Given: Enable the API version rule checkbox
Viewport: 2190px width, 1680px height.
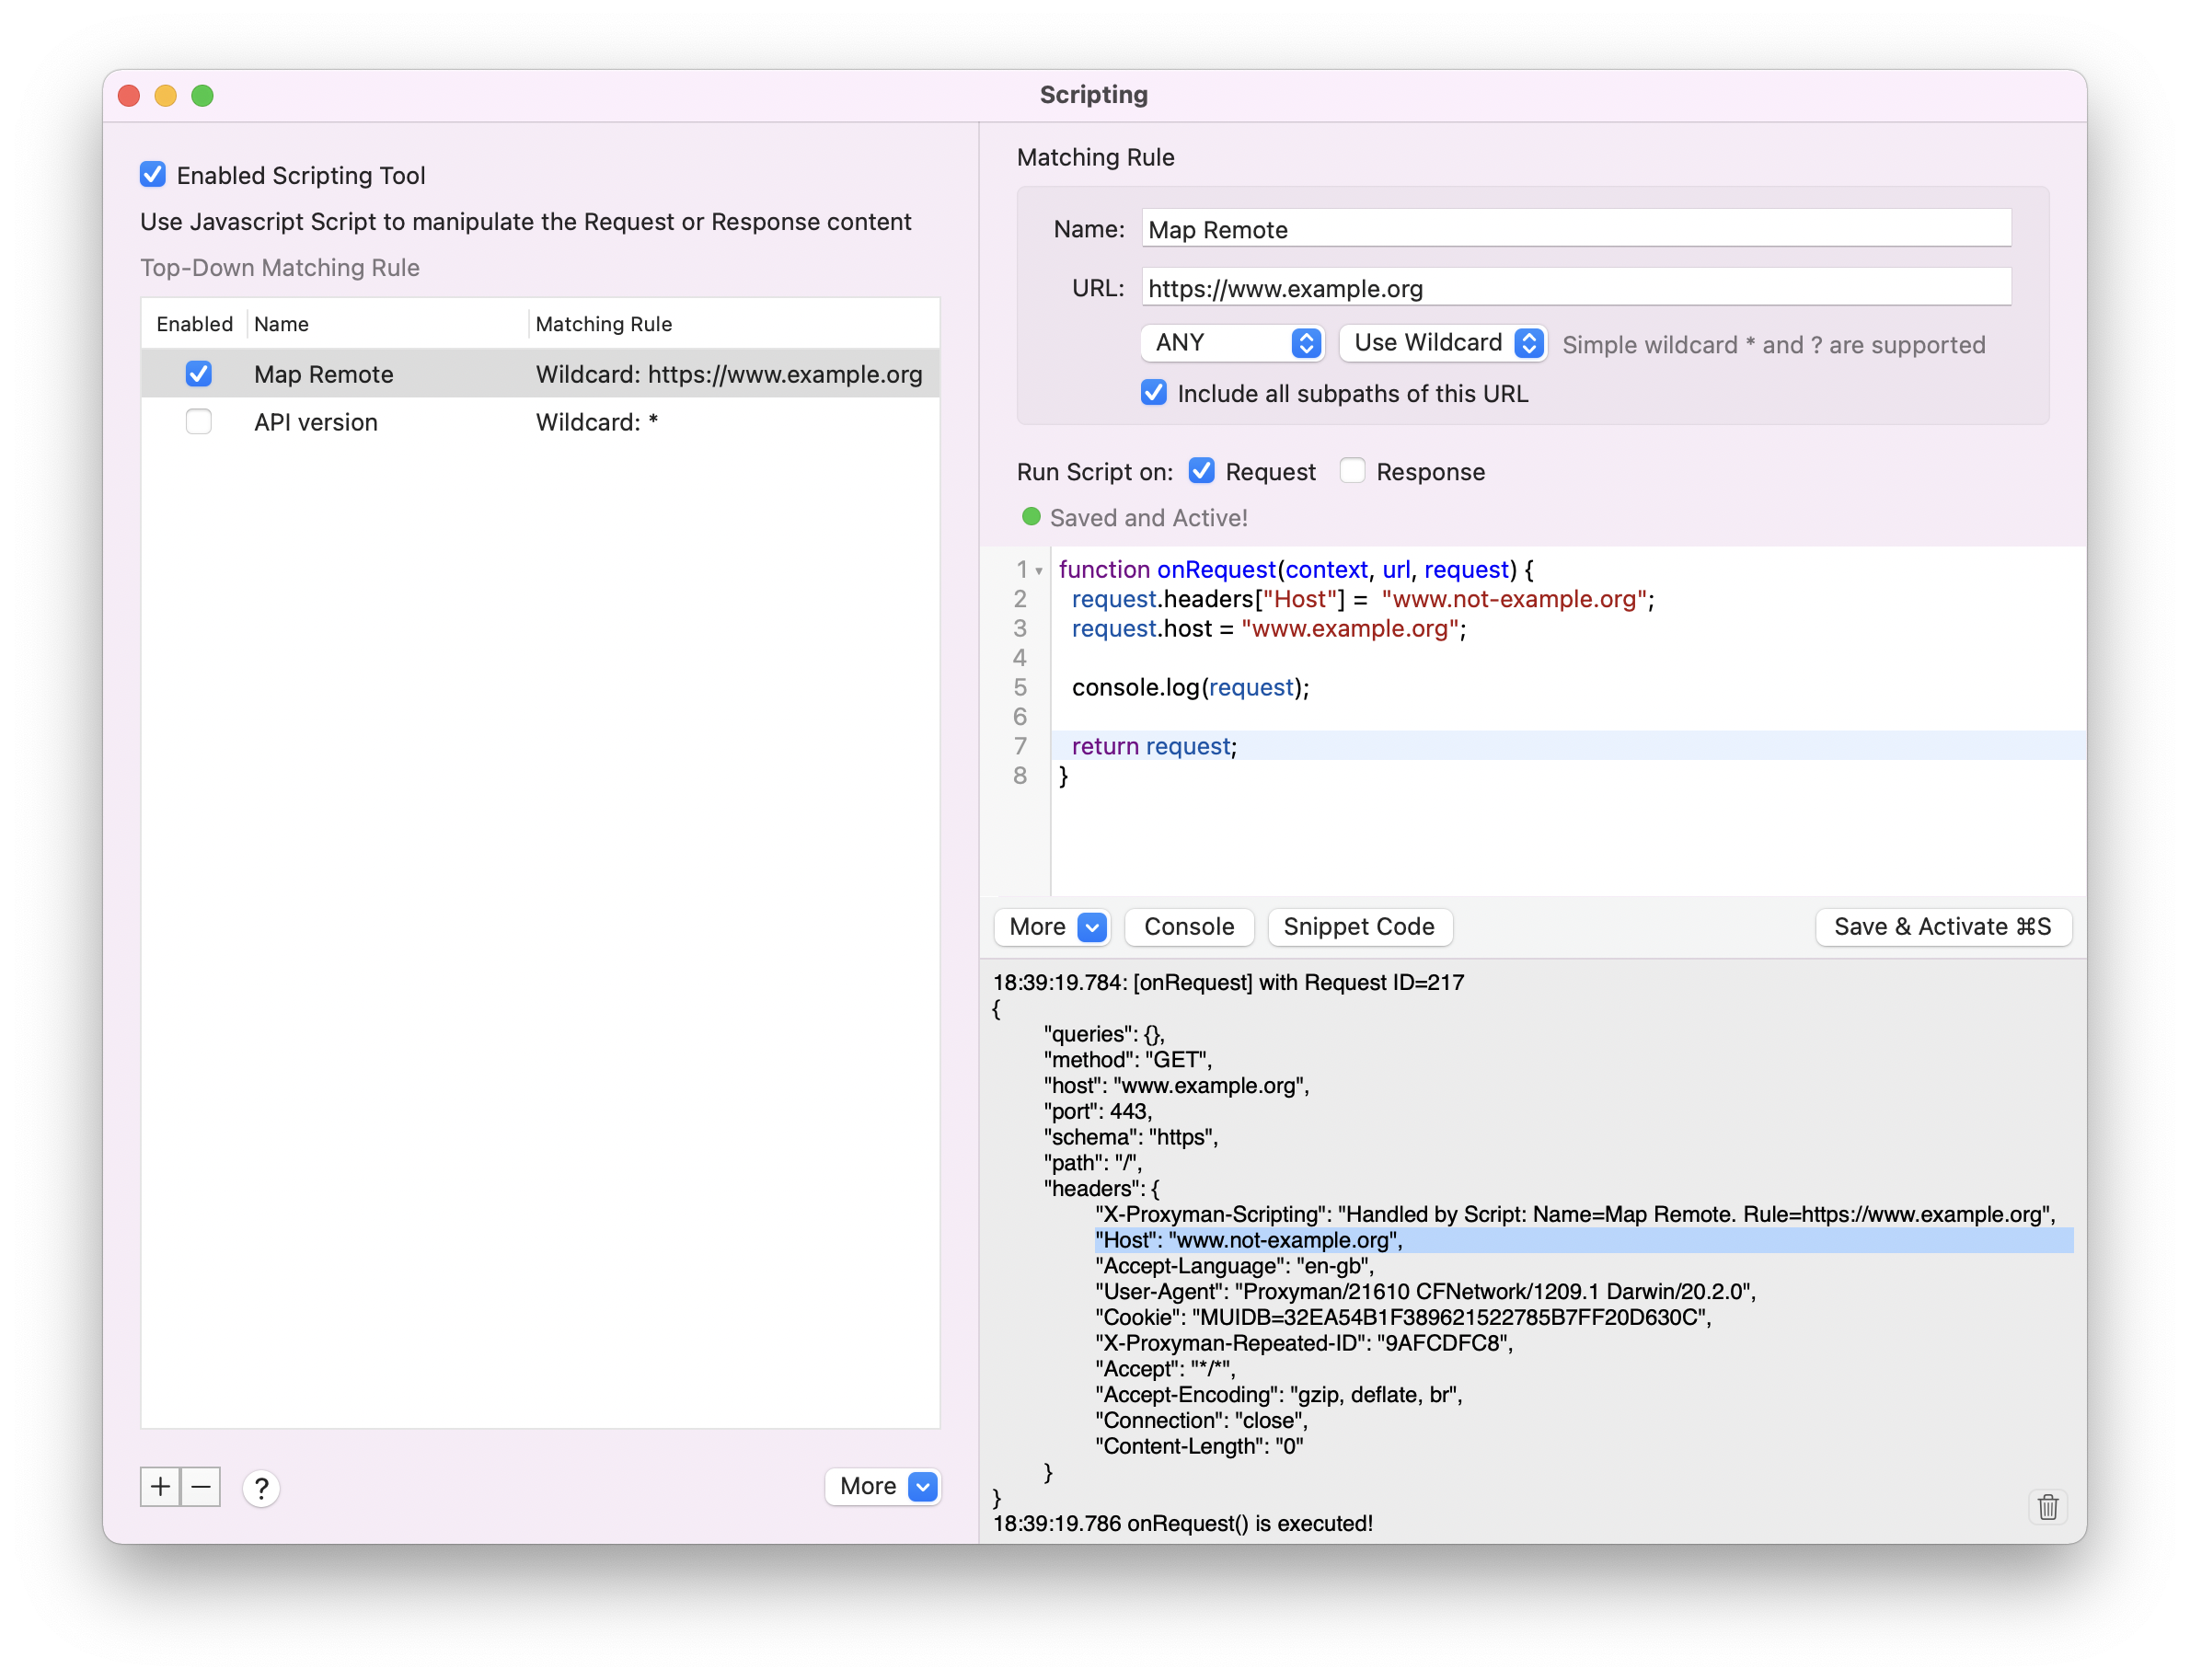Looking at the screenshot, I should (x=198, y=421).
